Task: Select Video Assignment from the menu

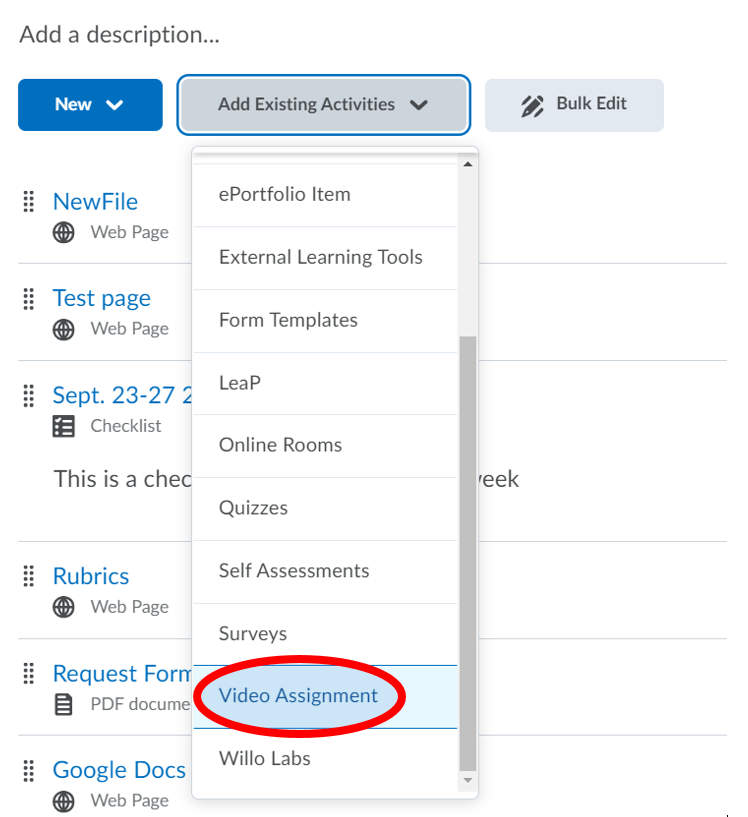Action: pyautogui.click(x=299, y=696)
